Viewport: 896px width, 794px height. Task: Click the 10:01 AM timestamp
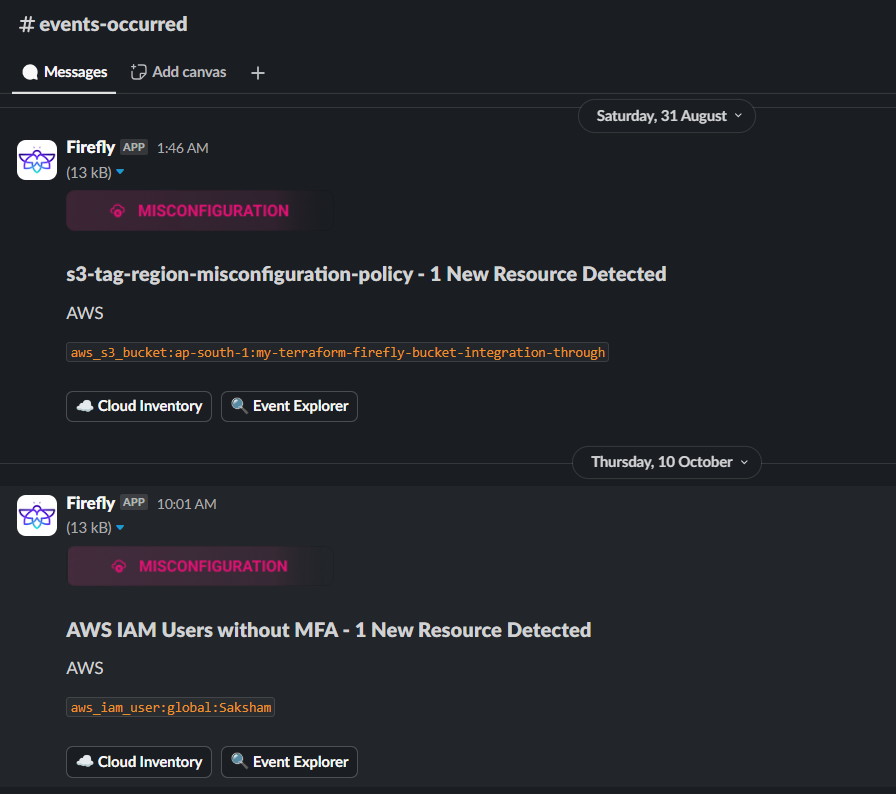coord(187,504)
